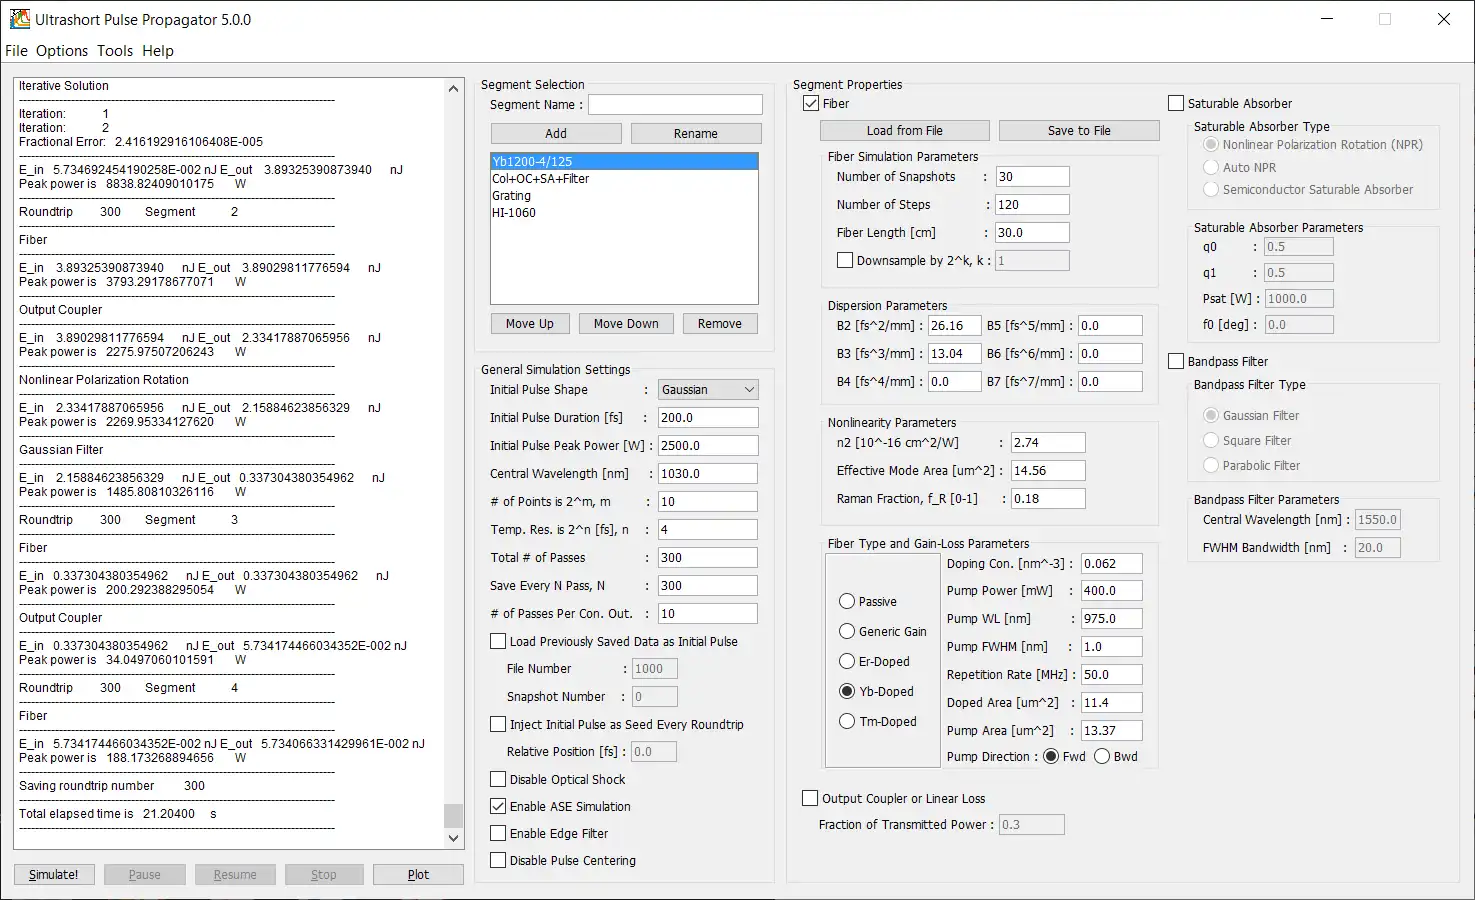1475x900 pixels.
Task: Check Downsample by 2^k checkbox
Action: 845,260
